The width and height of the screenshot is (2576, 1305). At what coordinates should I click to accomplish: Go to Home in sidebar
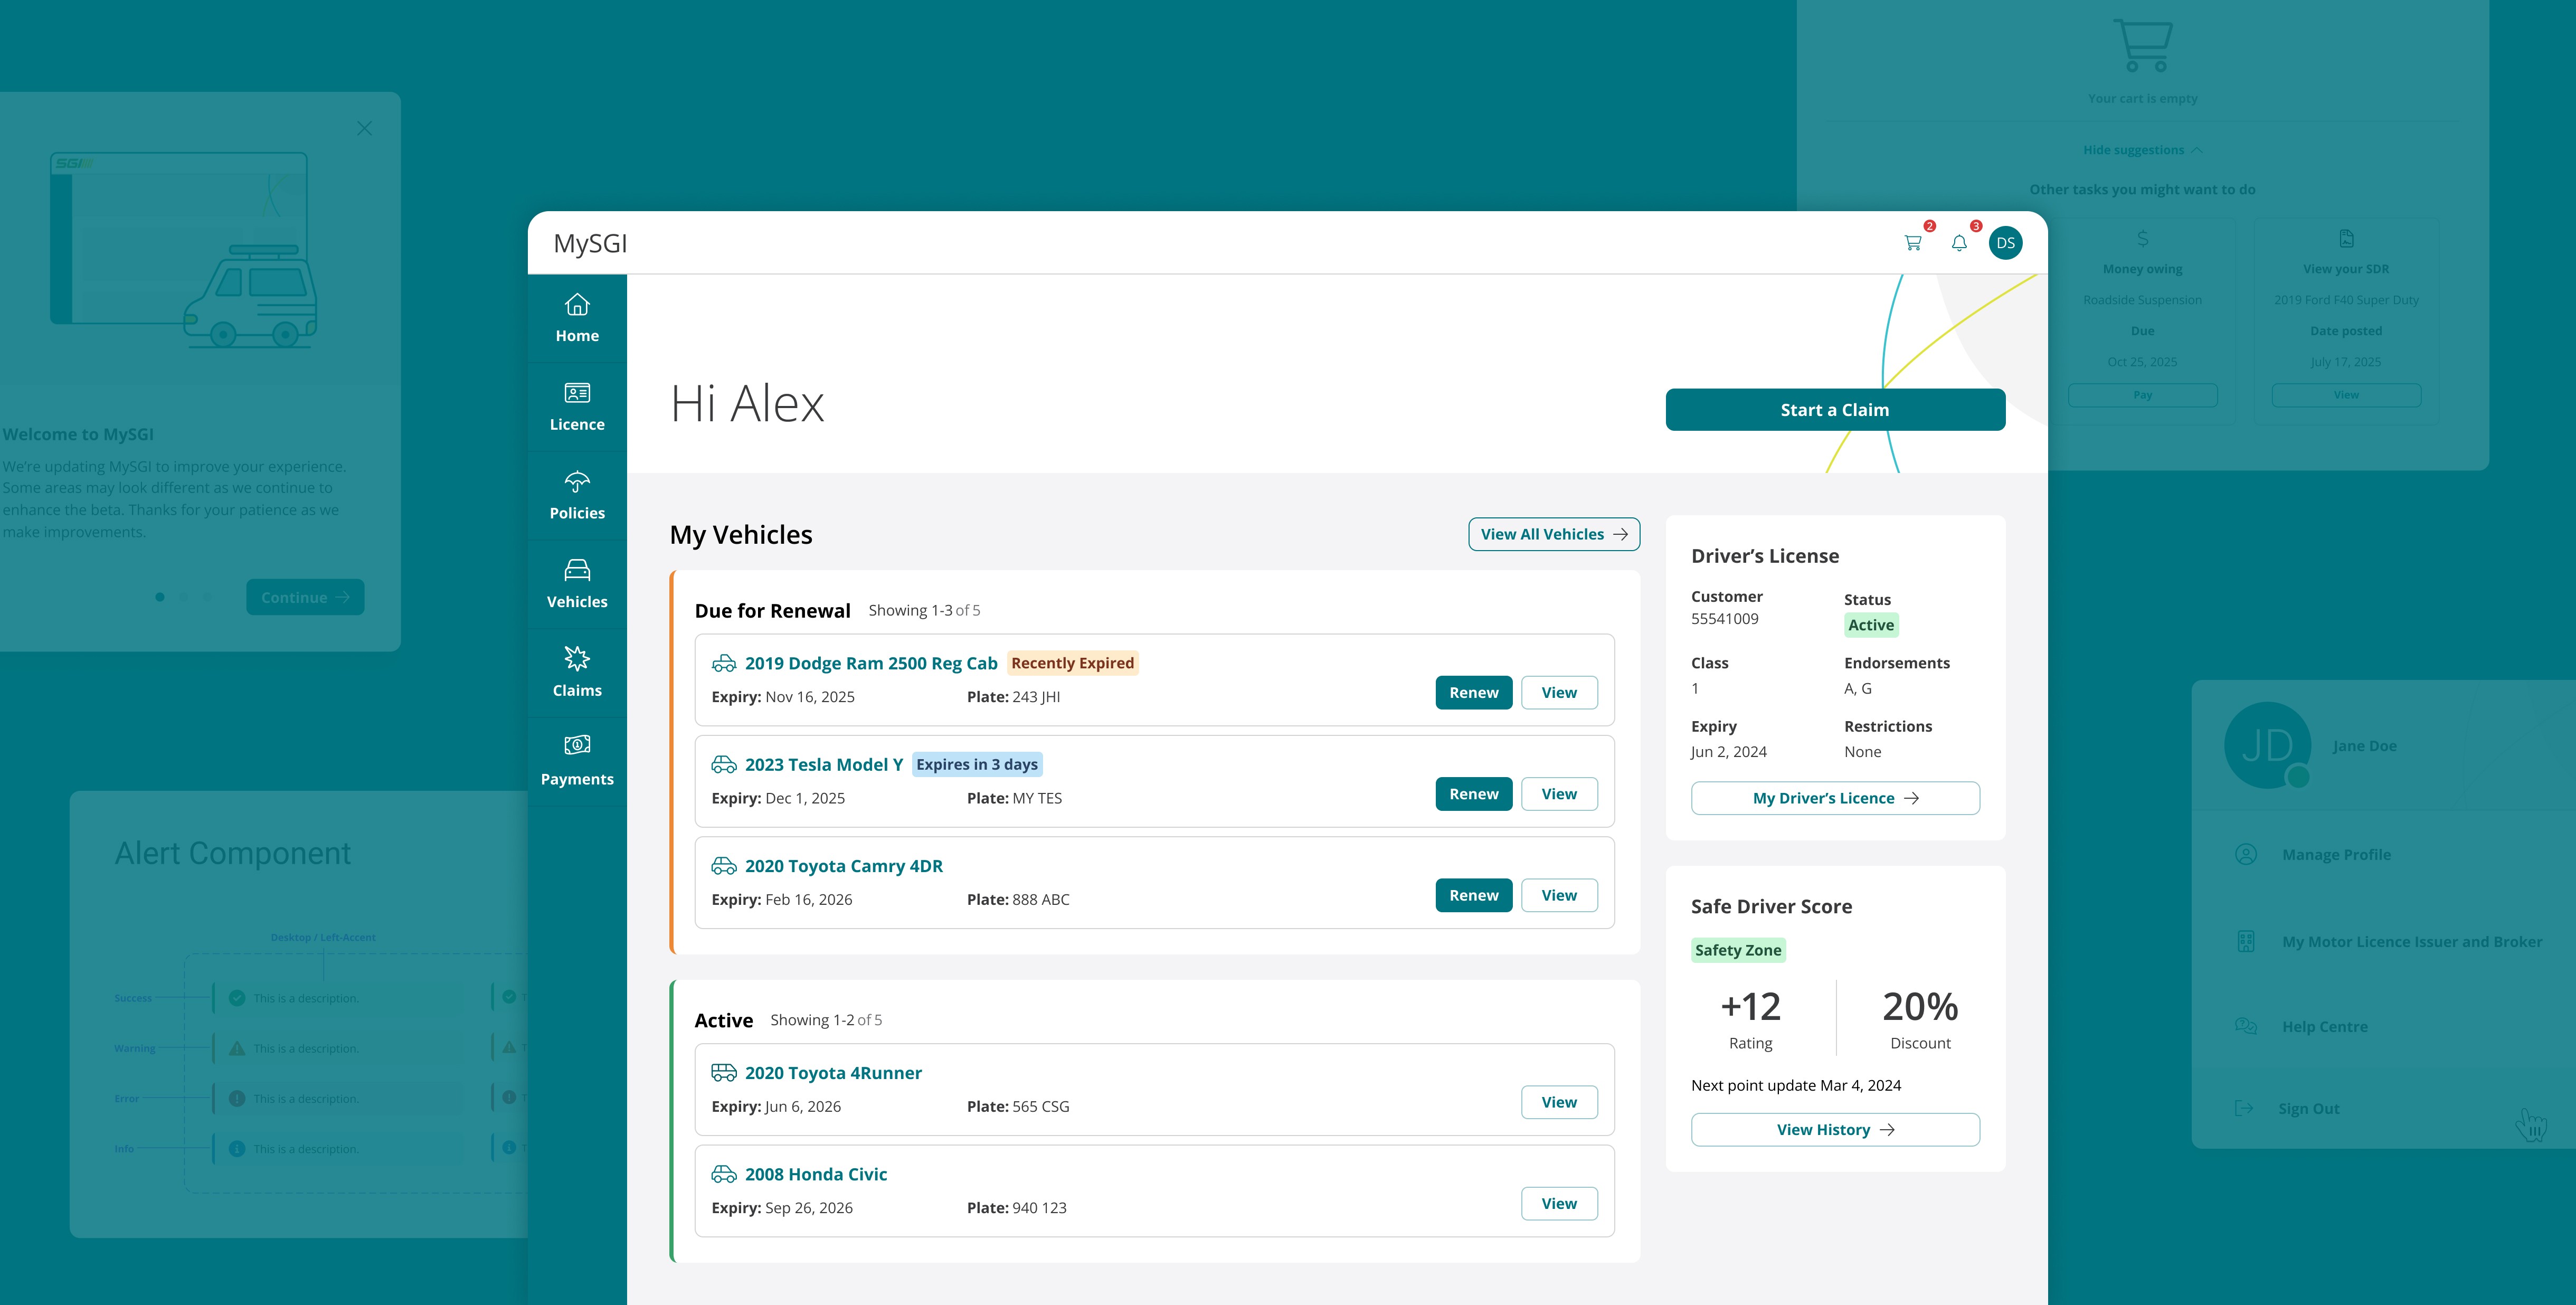(x=577, y=318)
